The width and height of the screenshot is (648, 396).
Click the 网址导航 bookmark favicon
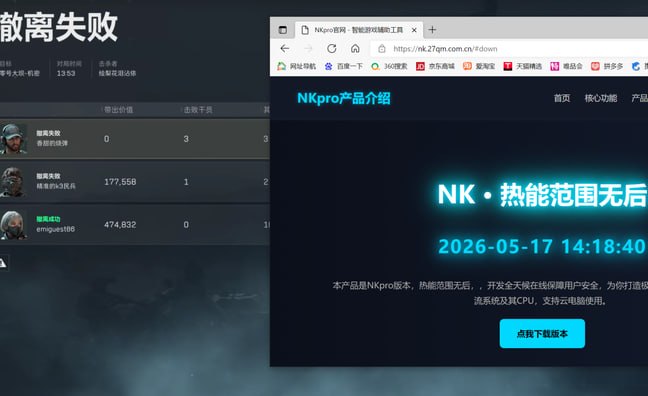point(281,66)
